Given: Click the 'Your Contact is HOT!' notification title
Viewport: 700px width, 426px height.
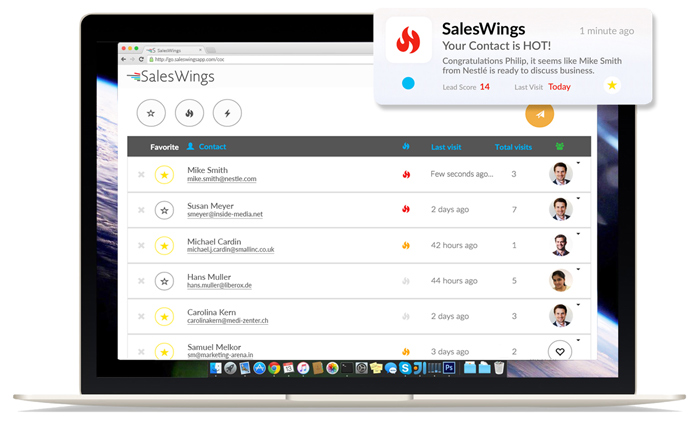Looking at the screenshot, I should [x=496, y=46].
